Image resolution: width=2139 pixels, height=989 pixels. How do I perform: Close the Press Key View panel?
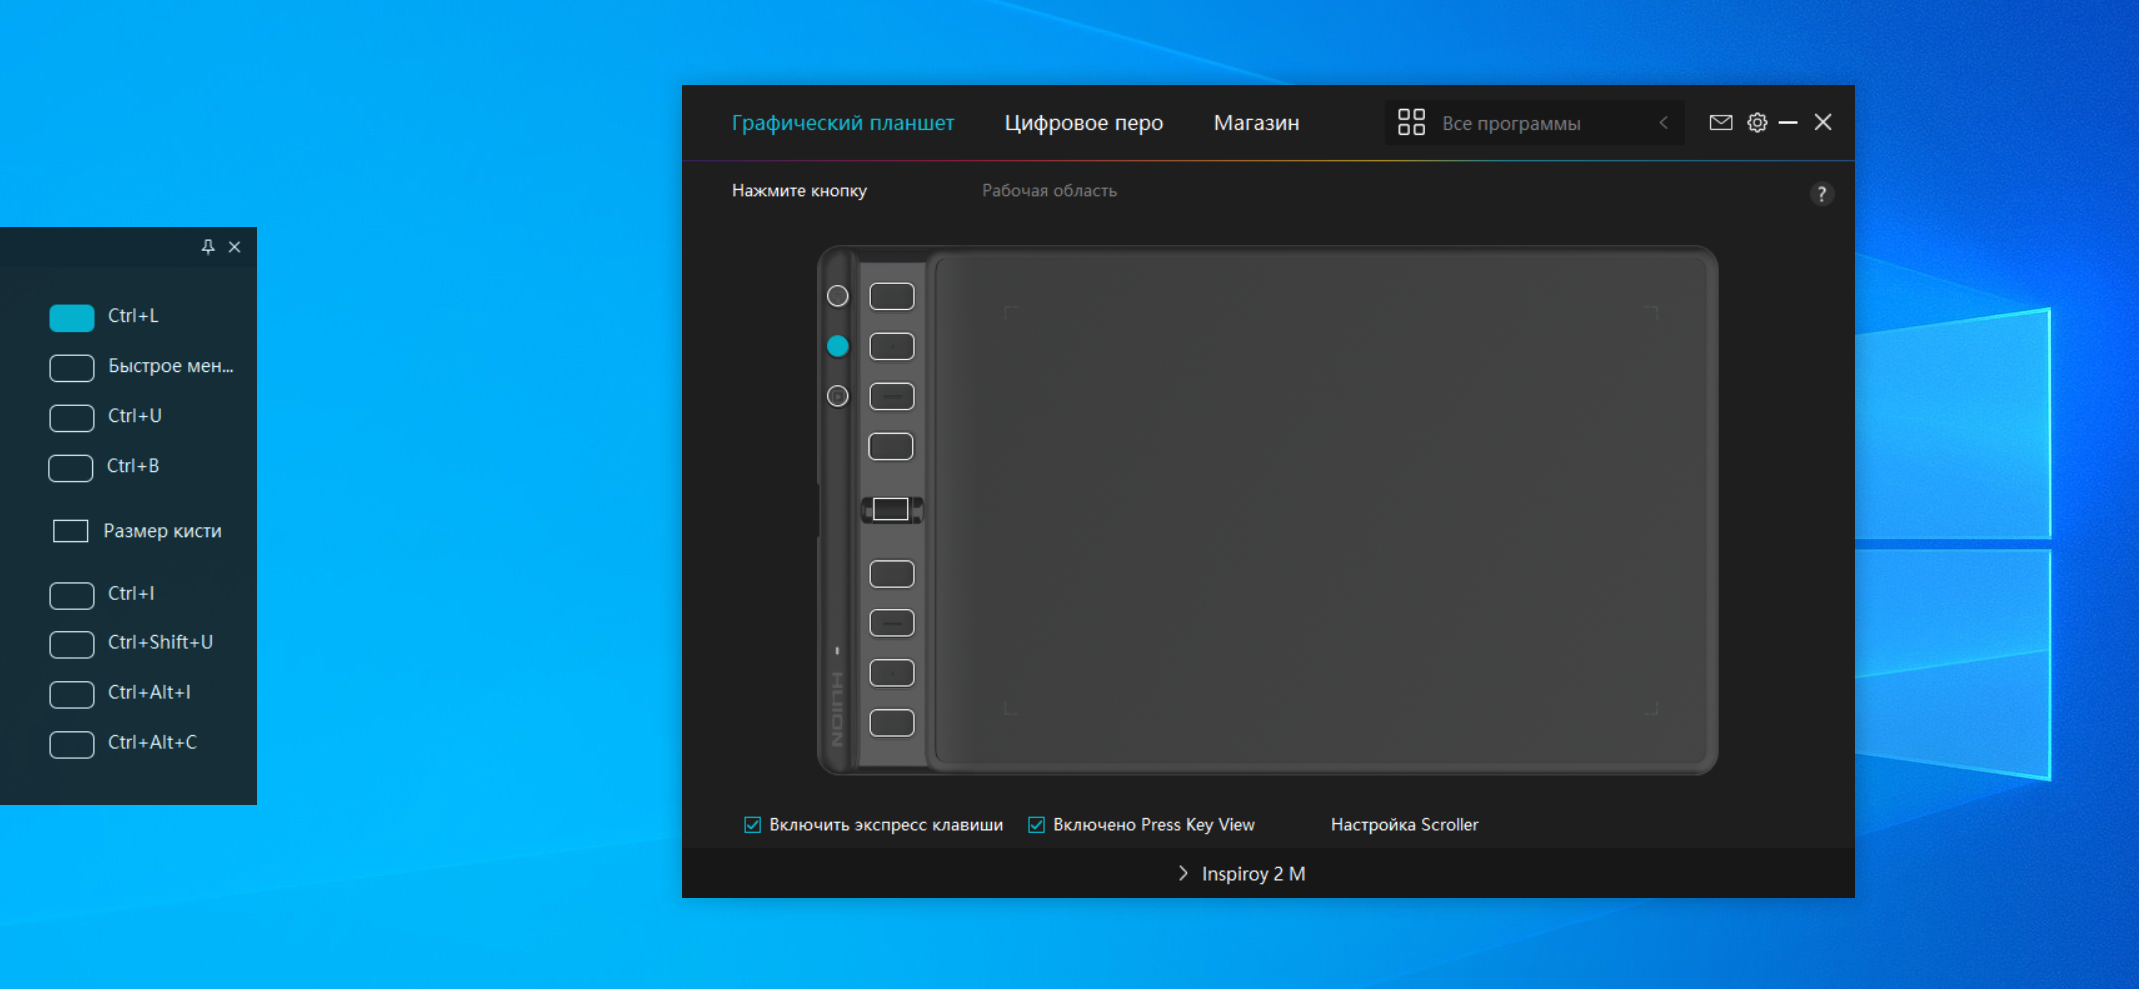coord(235,247)
